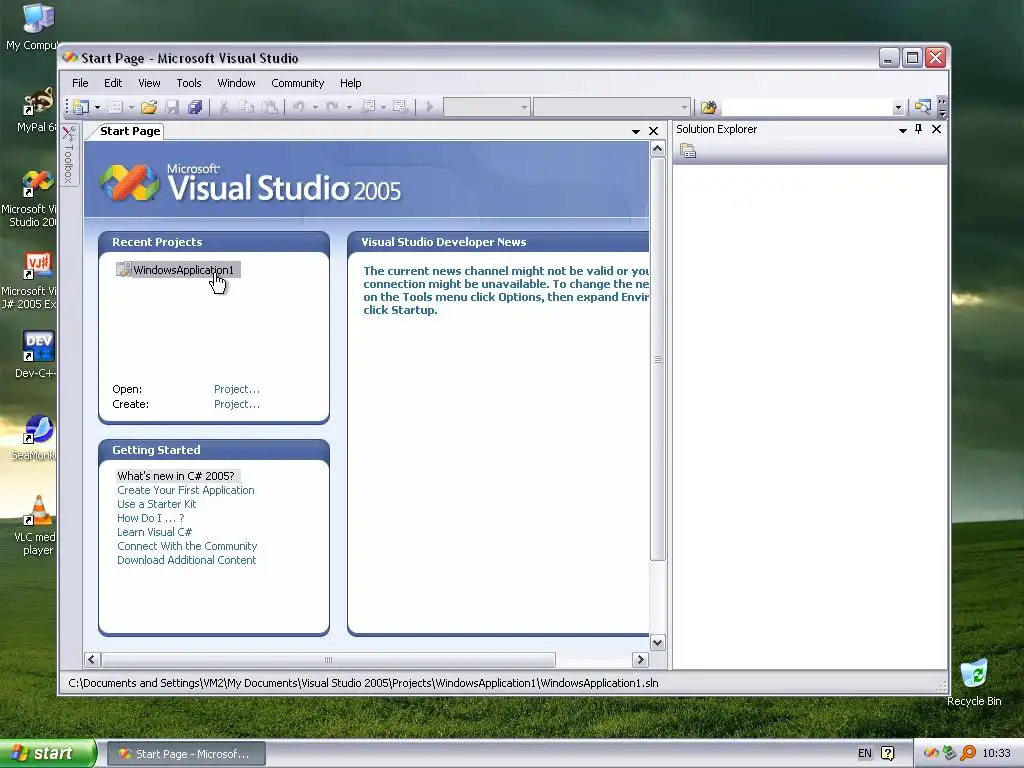
Task: Click the EN language indicator in taskbar
Action: coord(865,753)
